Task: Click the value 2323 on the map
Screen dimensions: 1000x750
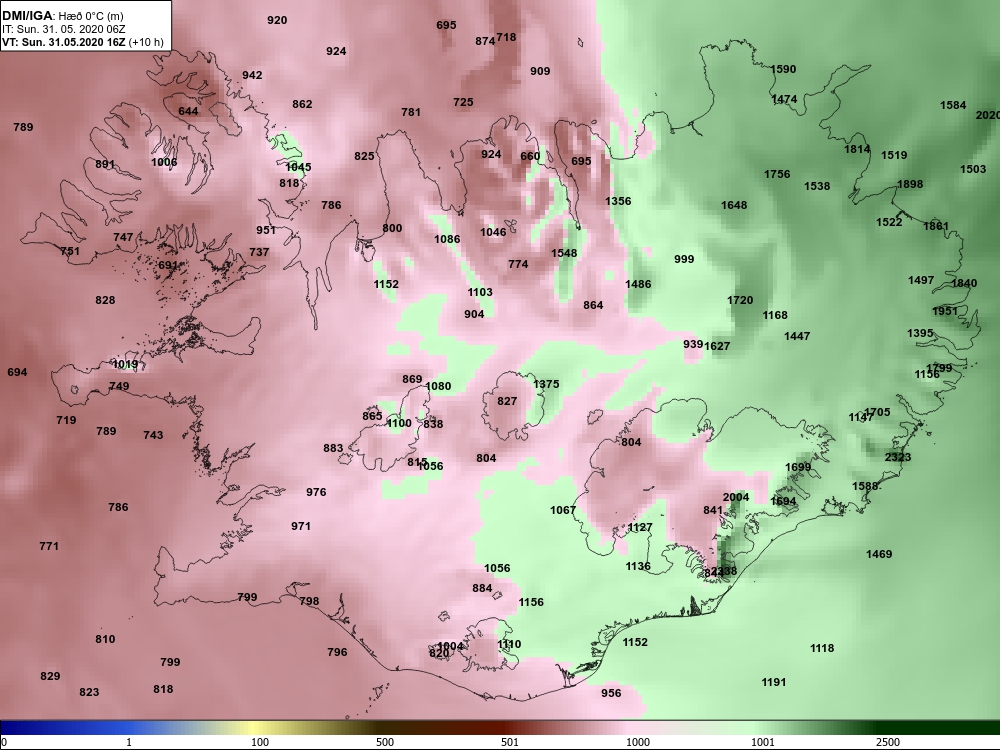Action: click(x=898, y=457)
